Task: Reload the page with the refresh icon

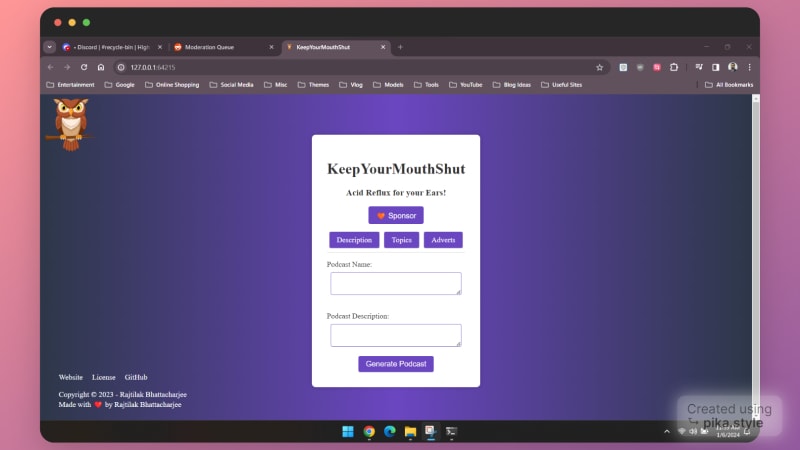Action: click(84, 67)
